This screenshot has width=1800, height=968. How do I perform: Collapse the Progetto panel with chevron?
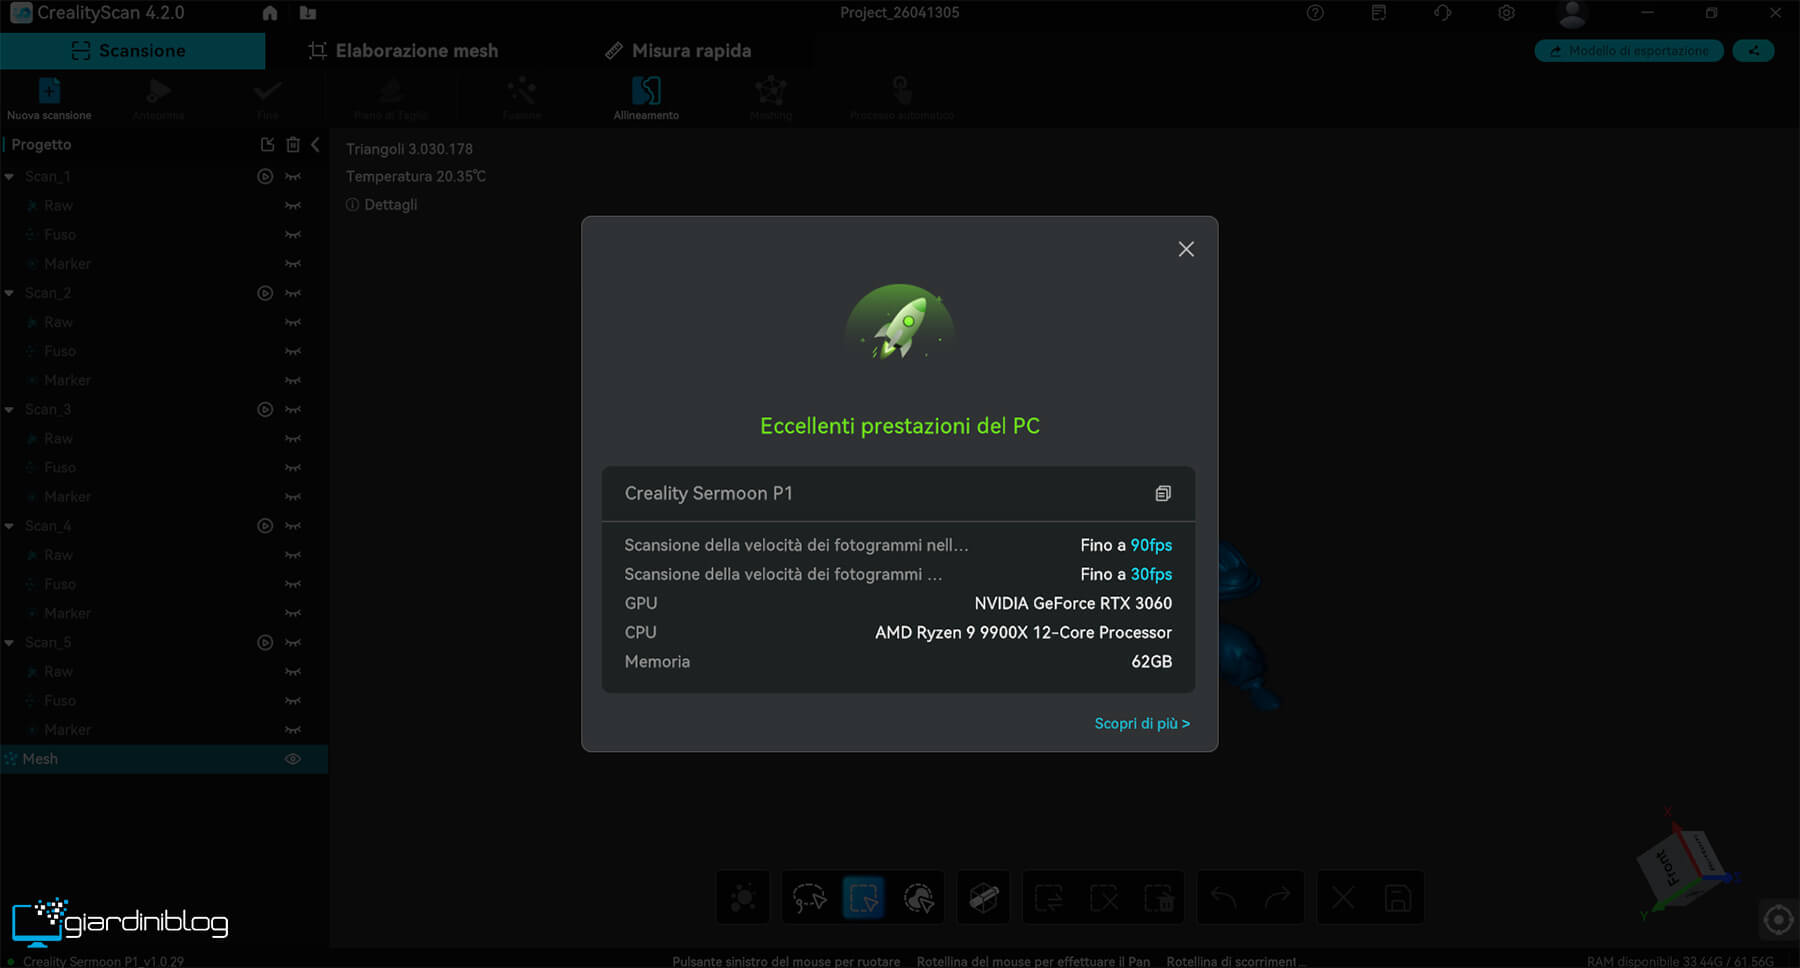point(315,145)
